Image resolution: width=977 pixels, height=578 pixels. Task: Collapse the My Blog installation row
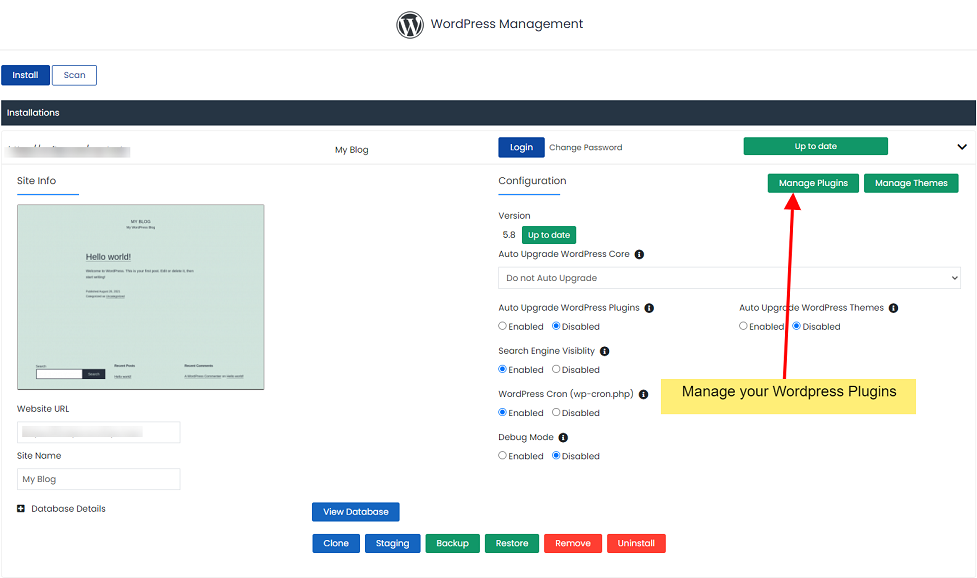coord(961,146)
